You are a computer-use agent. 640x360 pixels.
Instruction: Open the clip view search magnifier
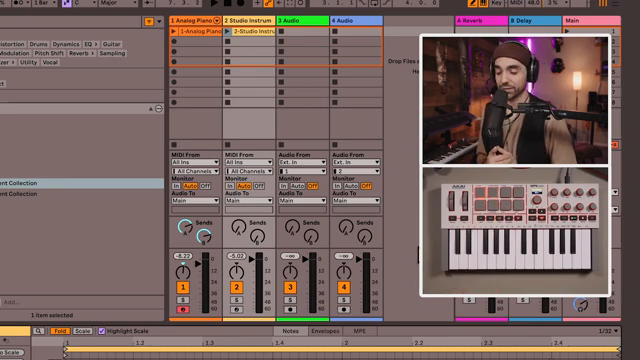pyautogui.click(x=38, y=331)
